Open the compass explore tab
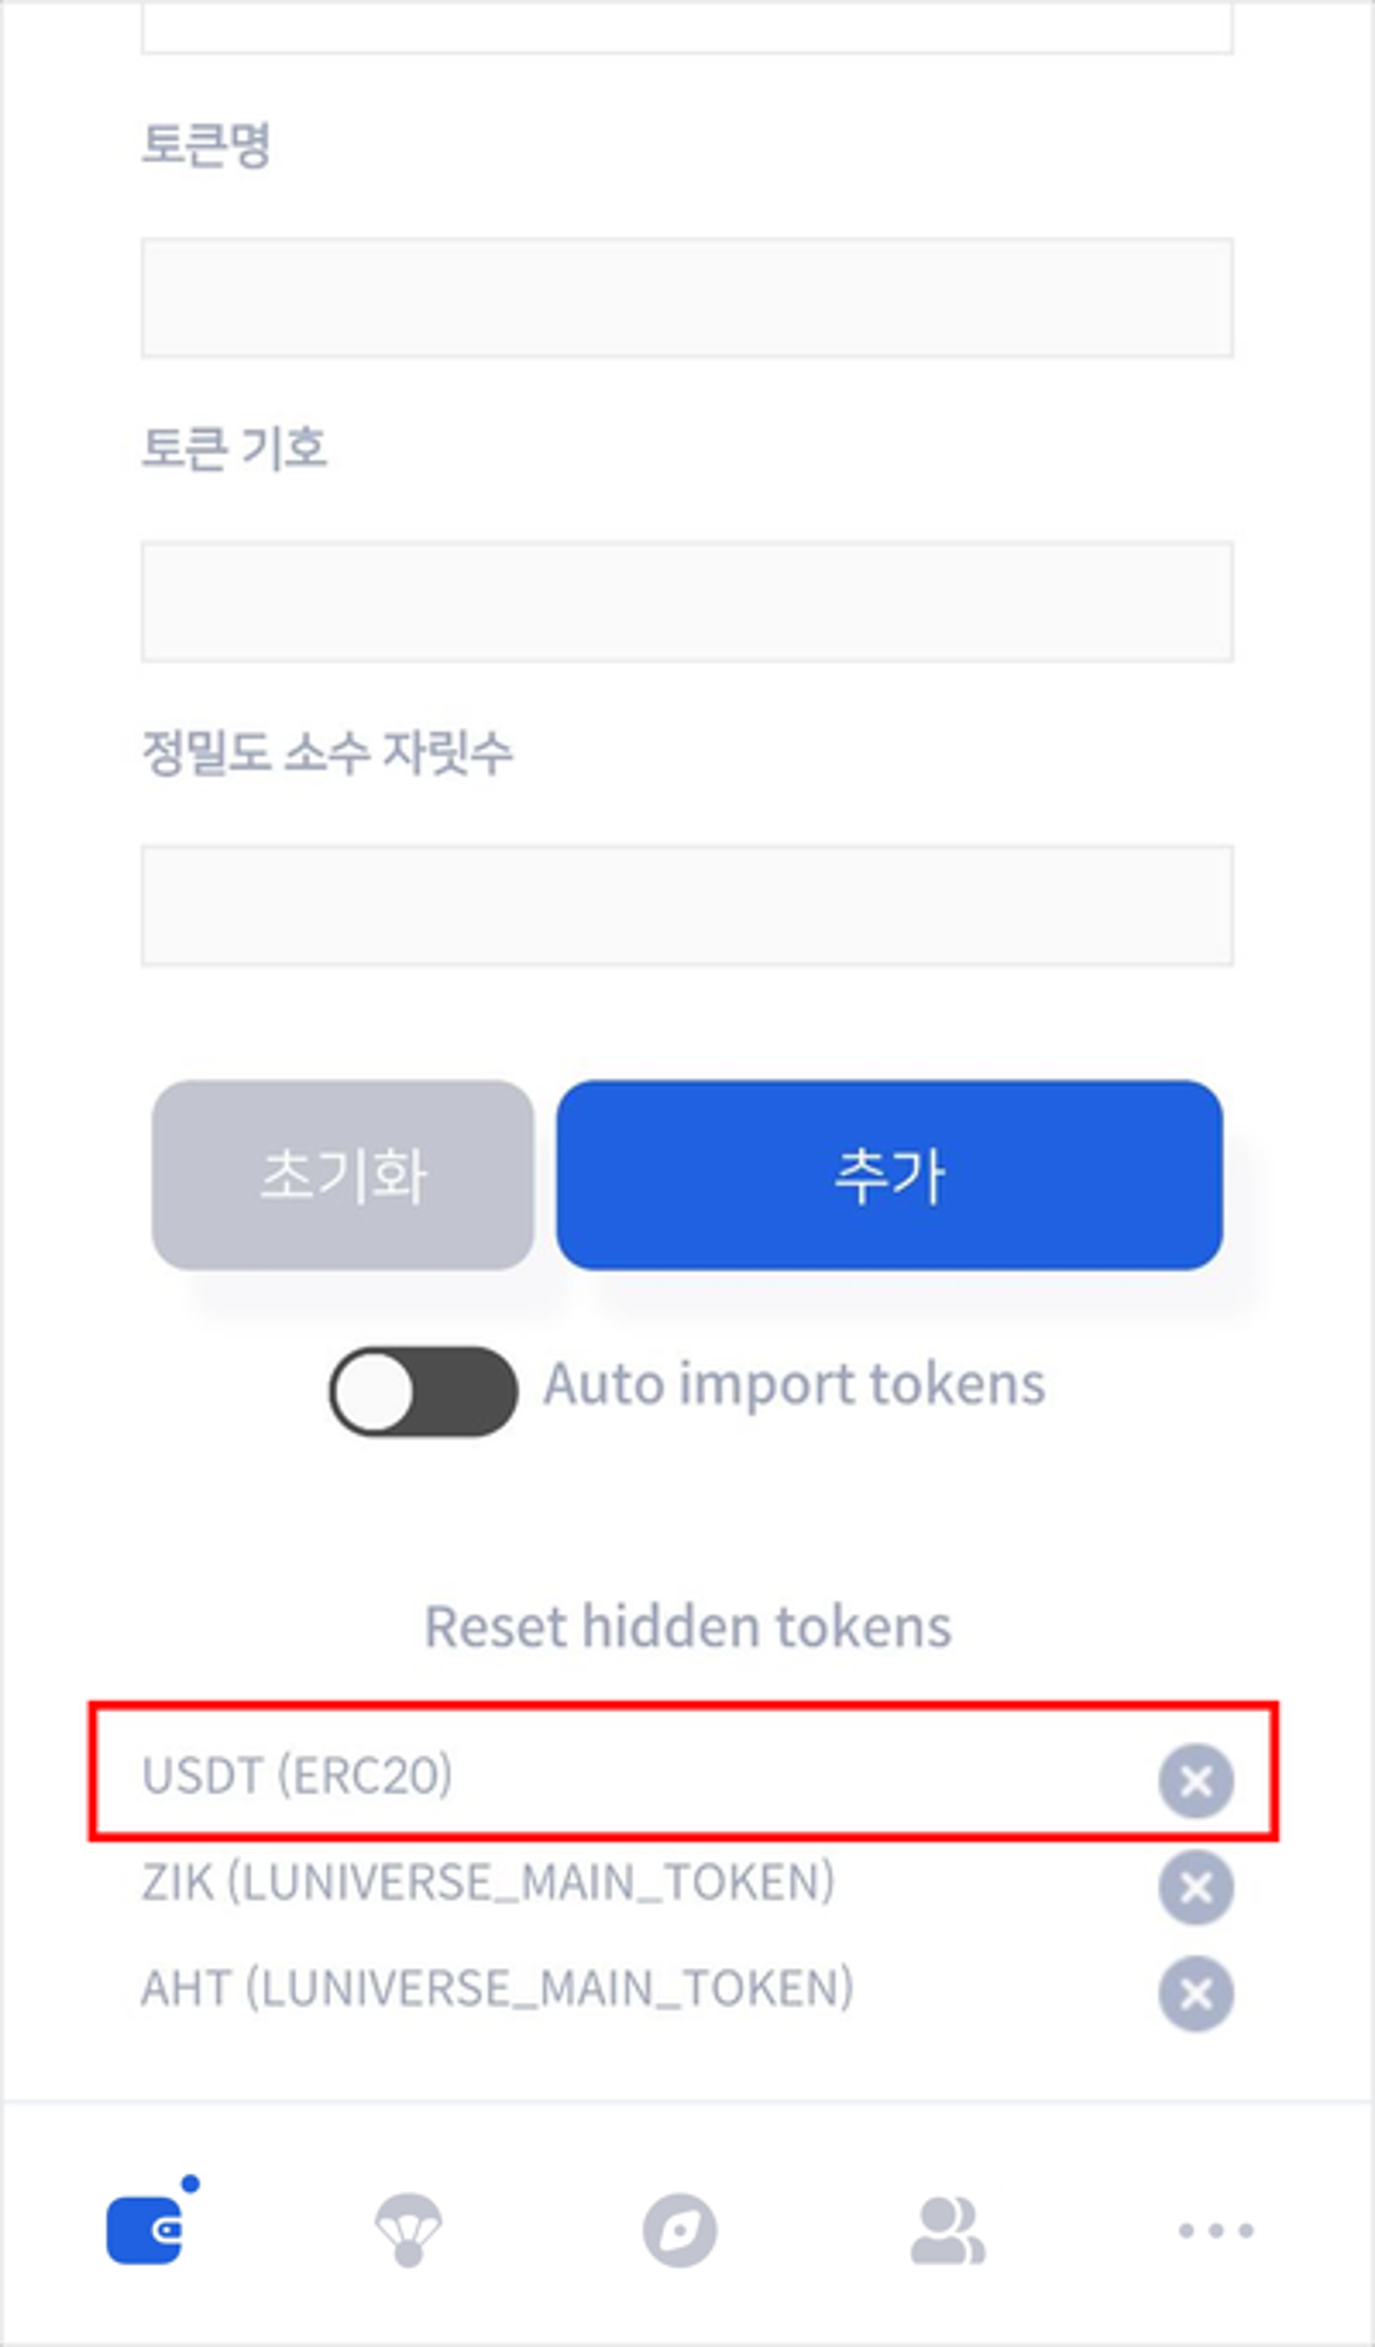This screenshot has height=2347, width=1375. (x=680, y=2231)
